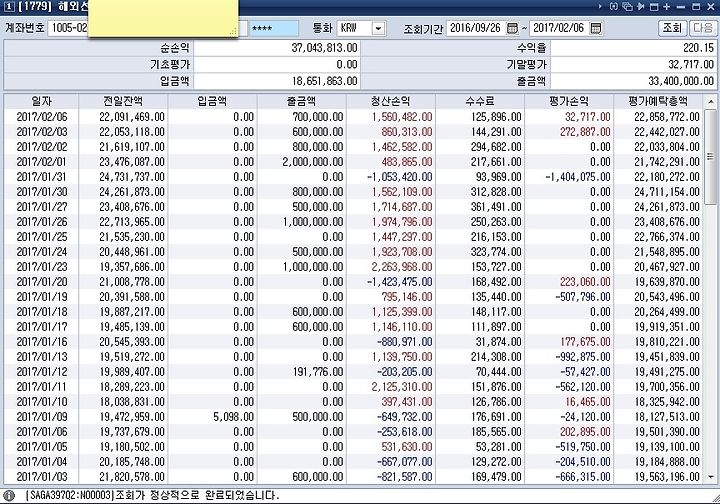Screen dimensions: 720x504
Task: Click settlement loss -1,423,475.00
Action: pos(399,282)
